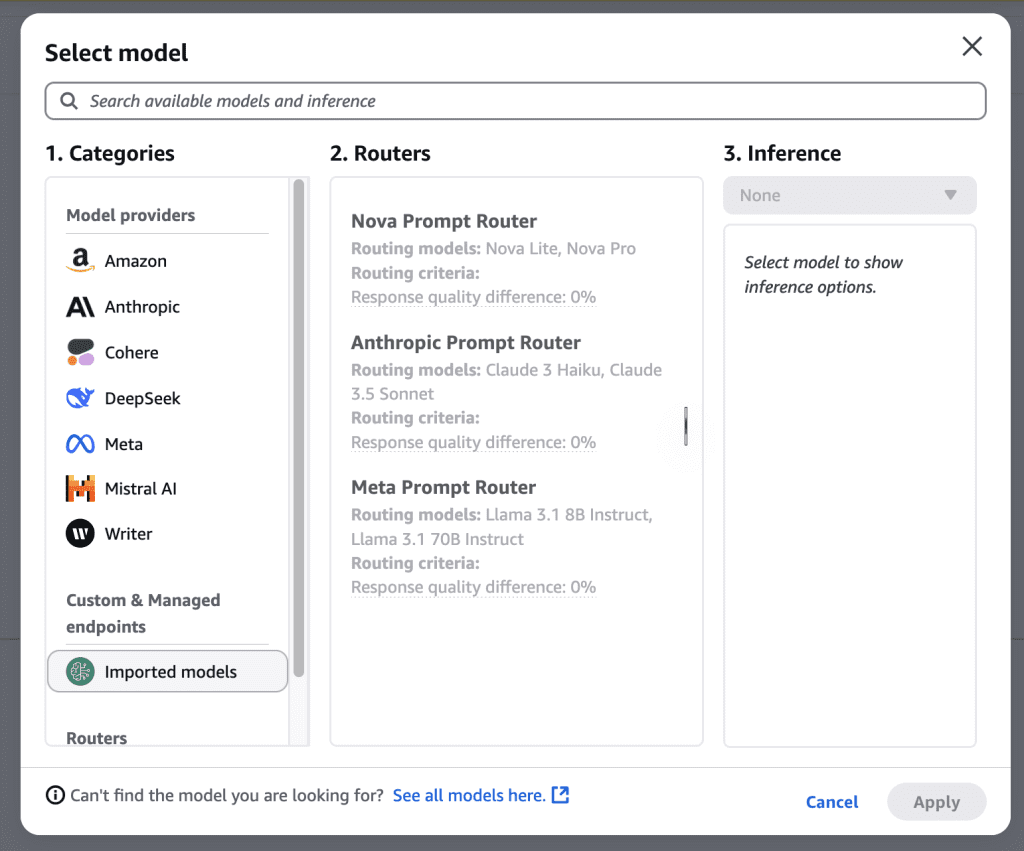Viewport: 1024px width, 851px height.
Task: Expand the Inference None dropdown
Action: click(x=849, y=196)
